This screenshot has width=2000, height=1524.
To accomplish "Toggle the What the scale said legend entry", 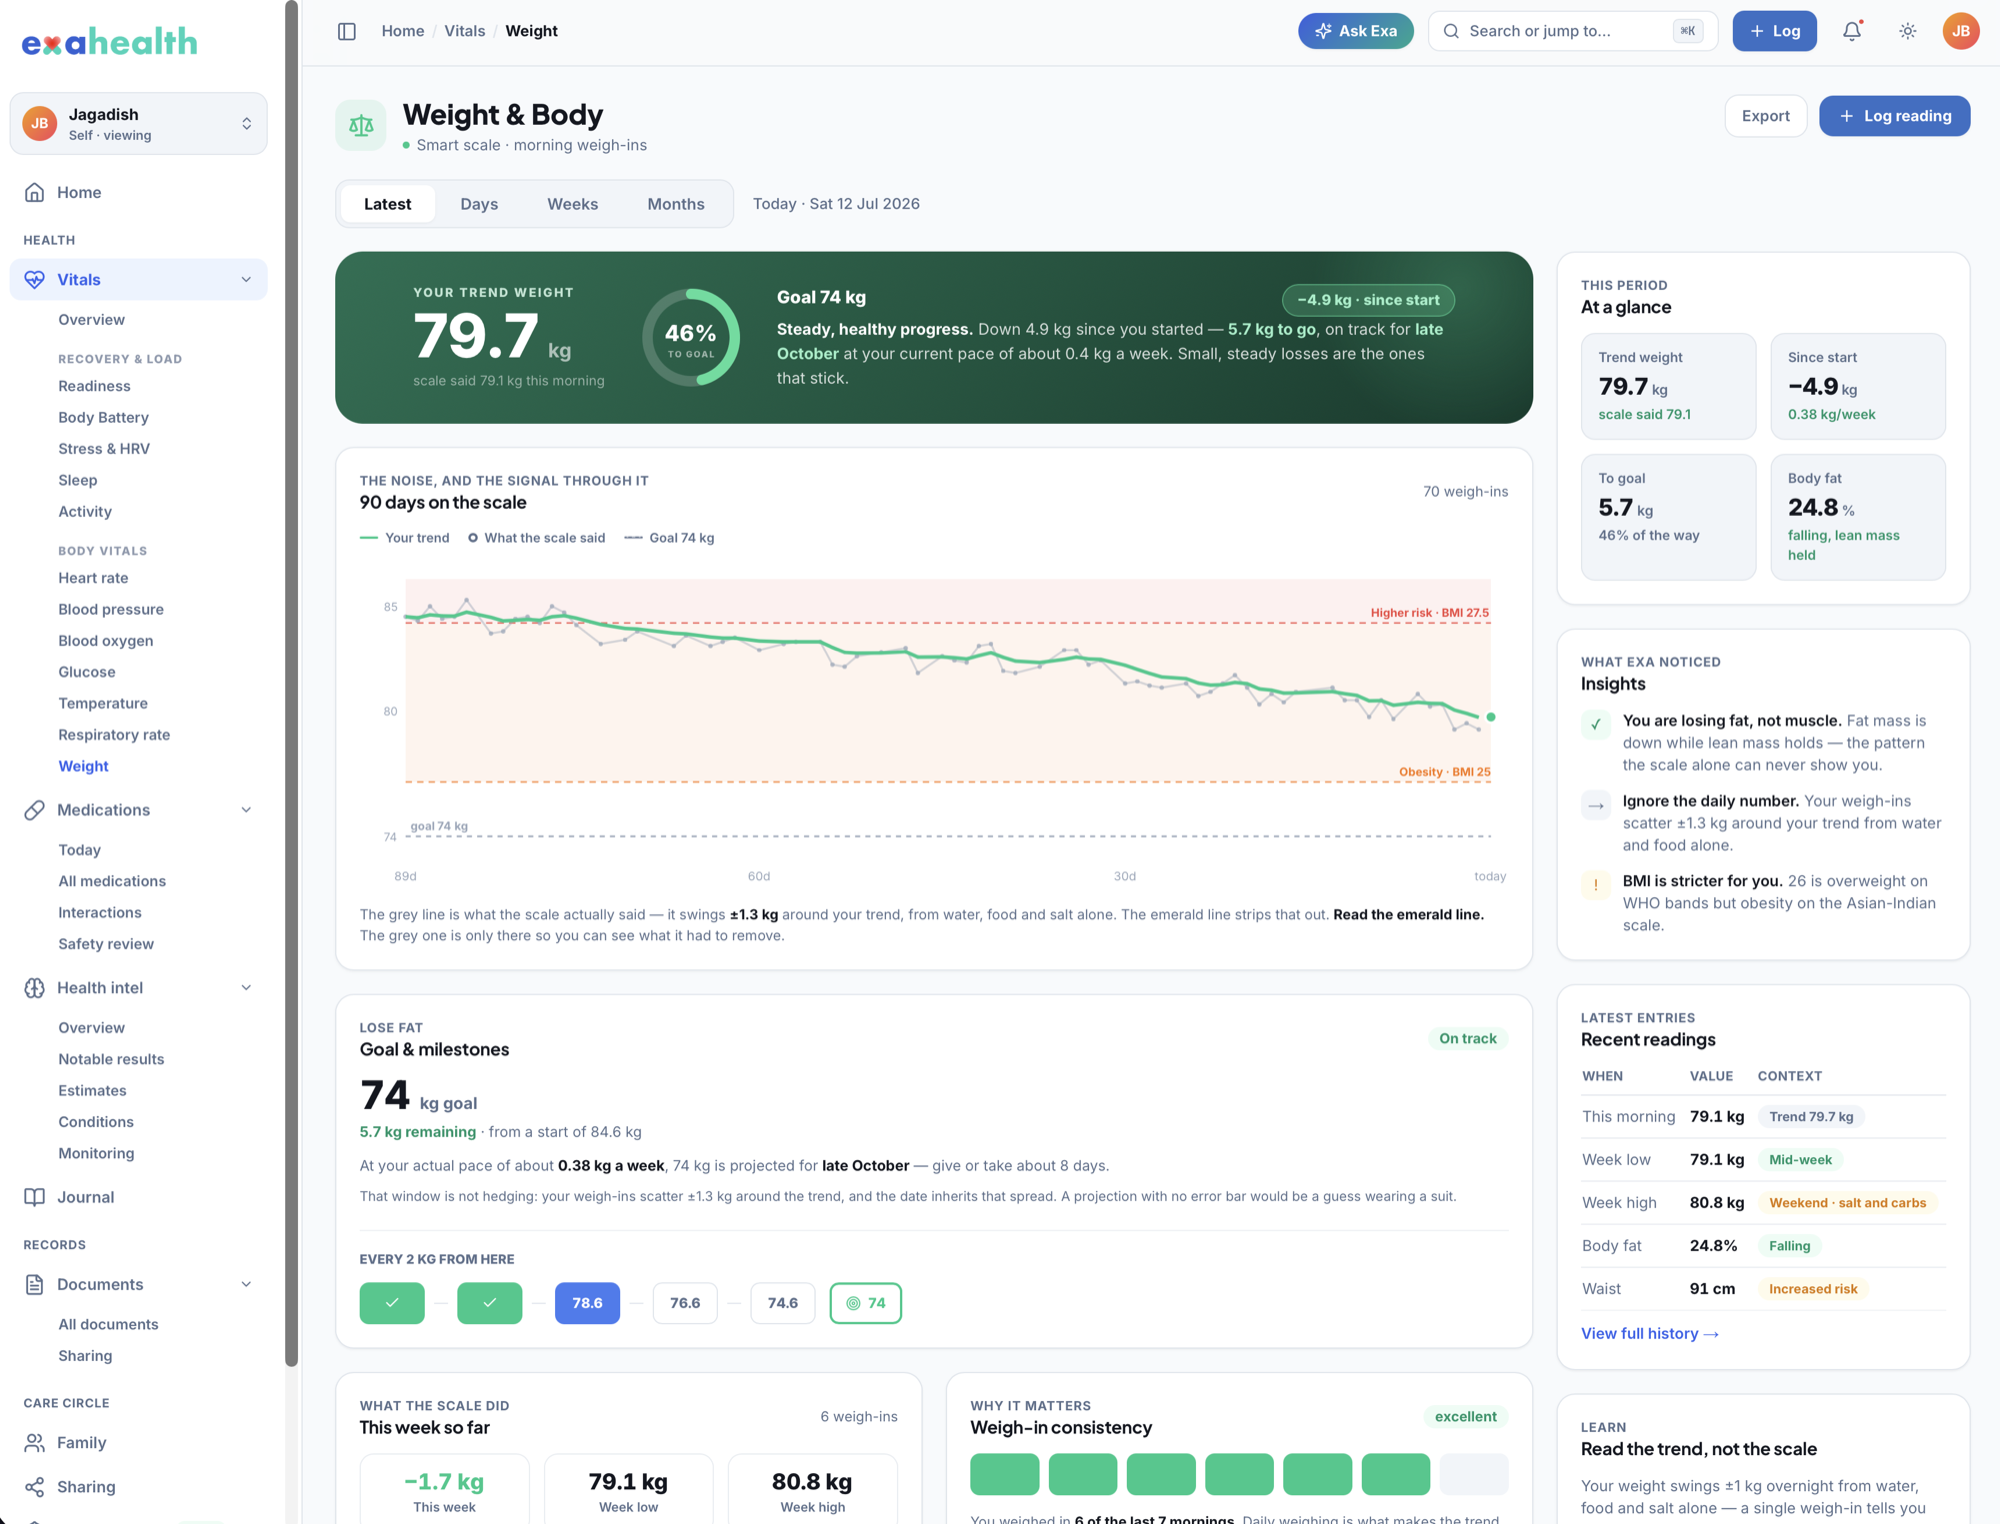I will tap(536, 538).
